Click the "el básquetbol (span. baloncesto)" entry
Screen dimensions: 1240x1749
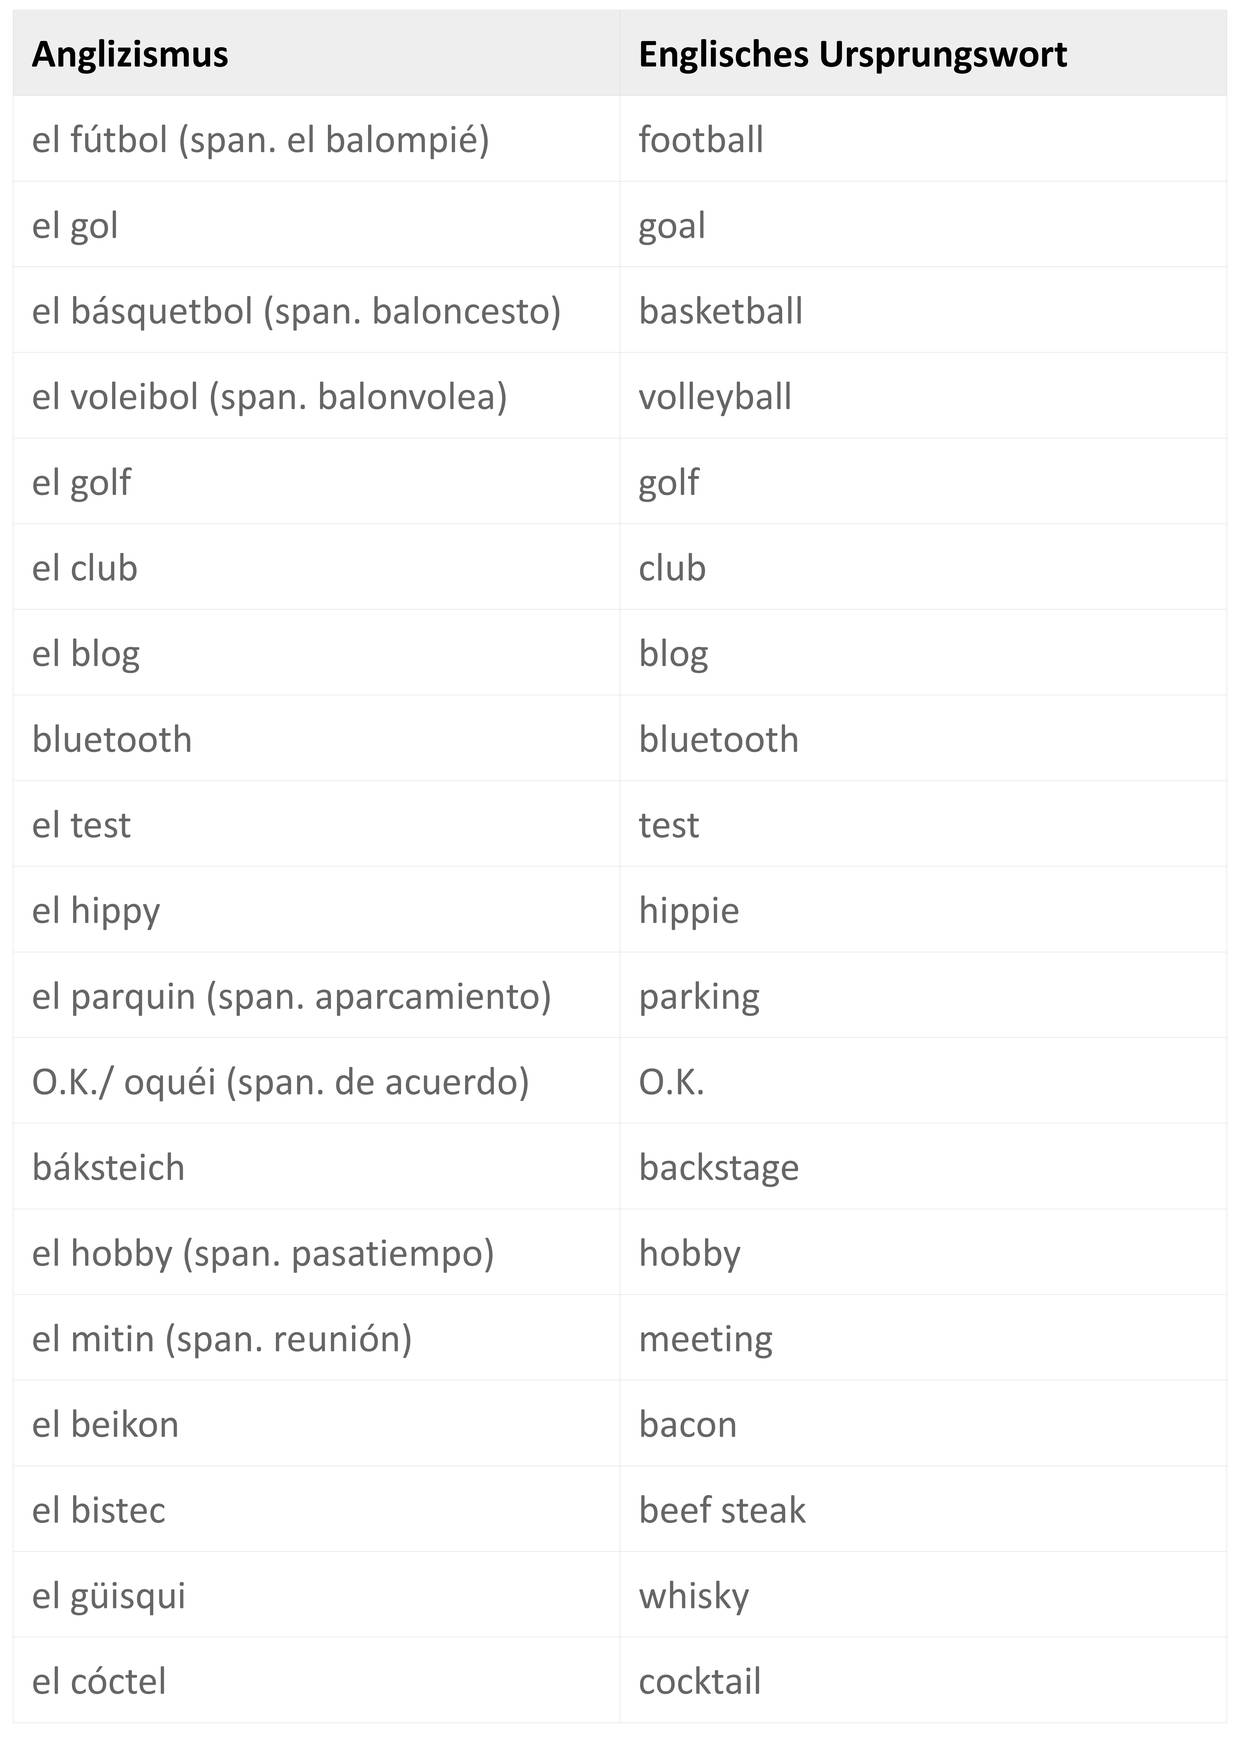[x=296, y=311]
